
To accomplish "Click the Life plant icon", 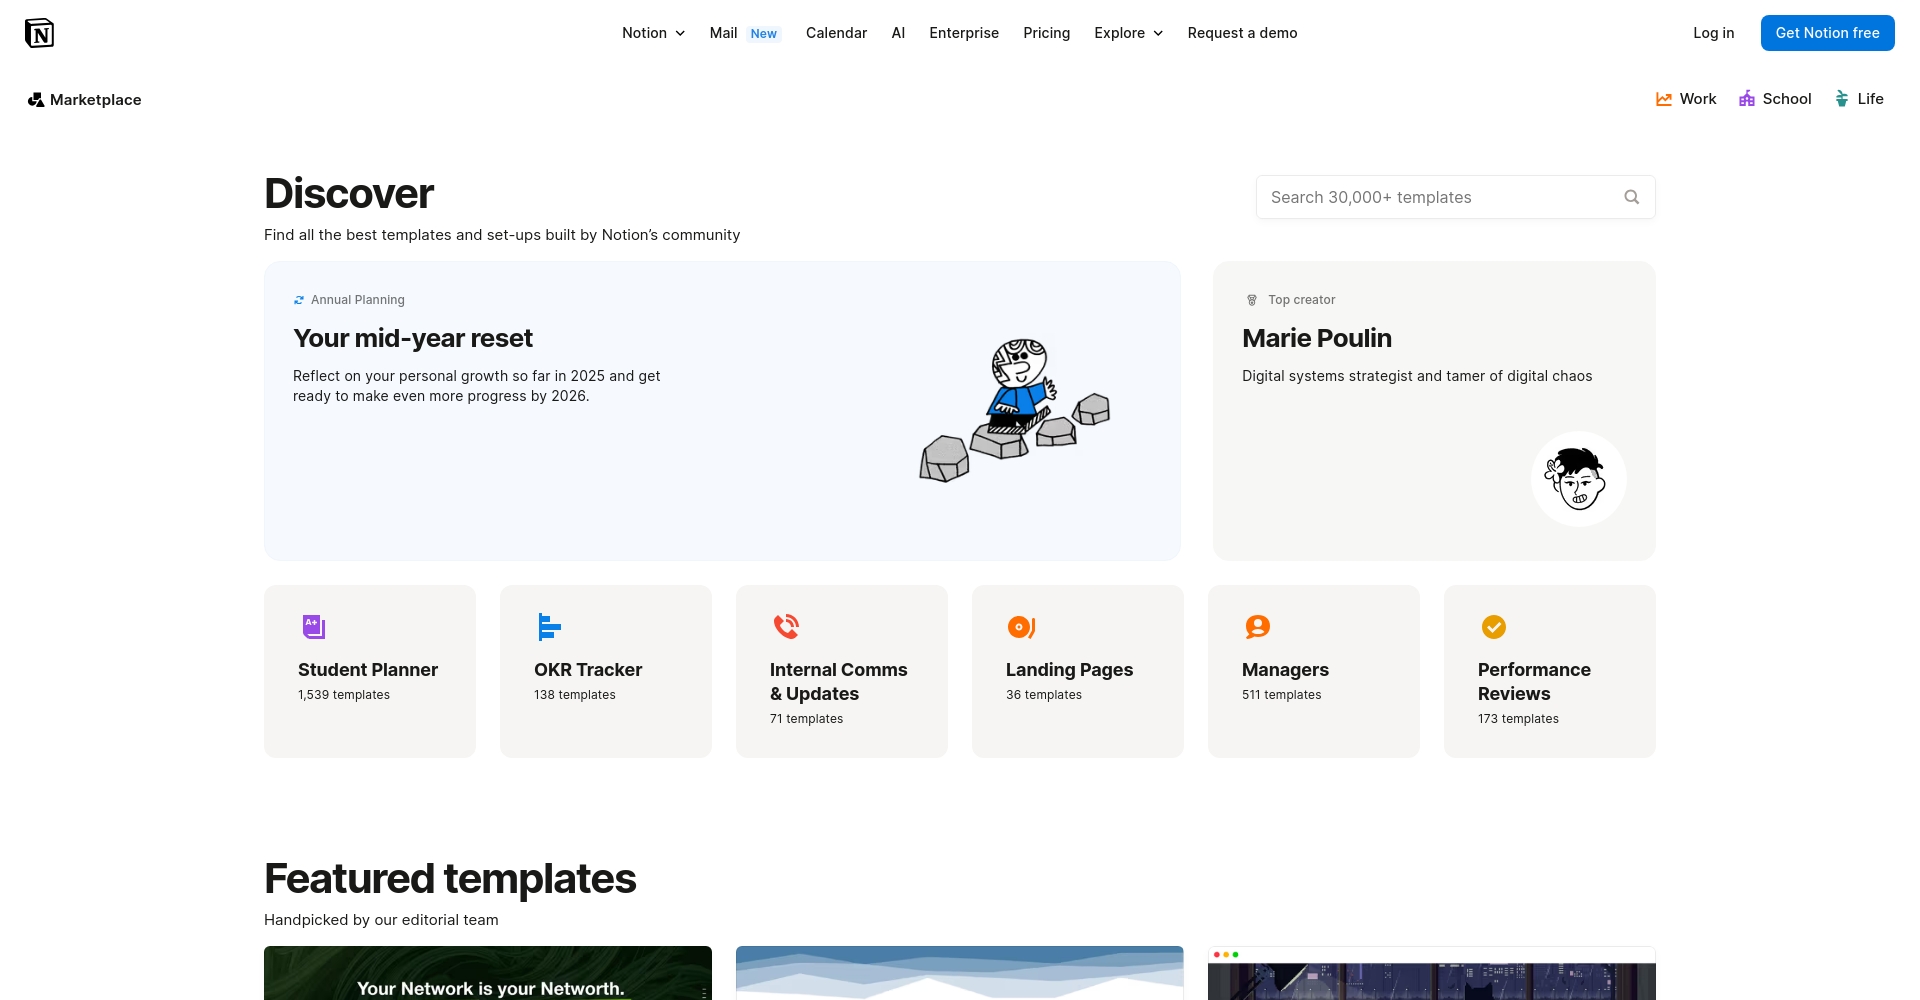I will [x=1842, y=98].
